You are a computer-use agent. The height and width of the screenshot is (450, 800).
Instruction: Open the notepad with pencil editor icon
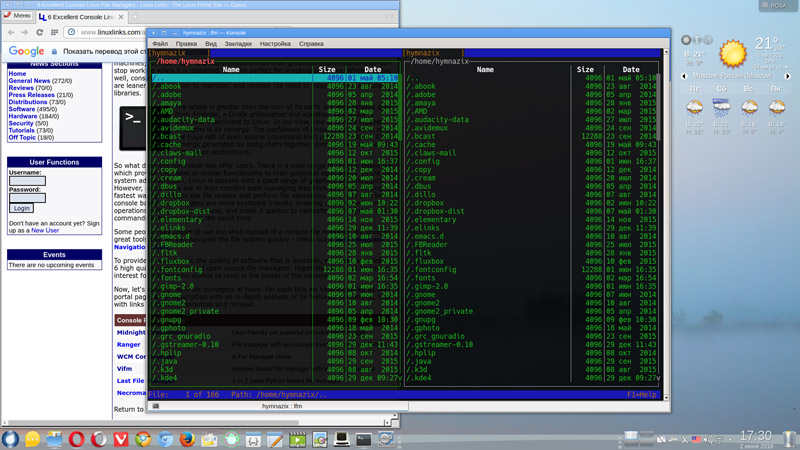[276, 439]
